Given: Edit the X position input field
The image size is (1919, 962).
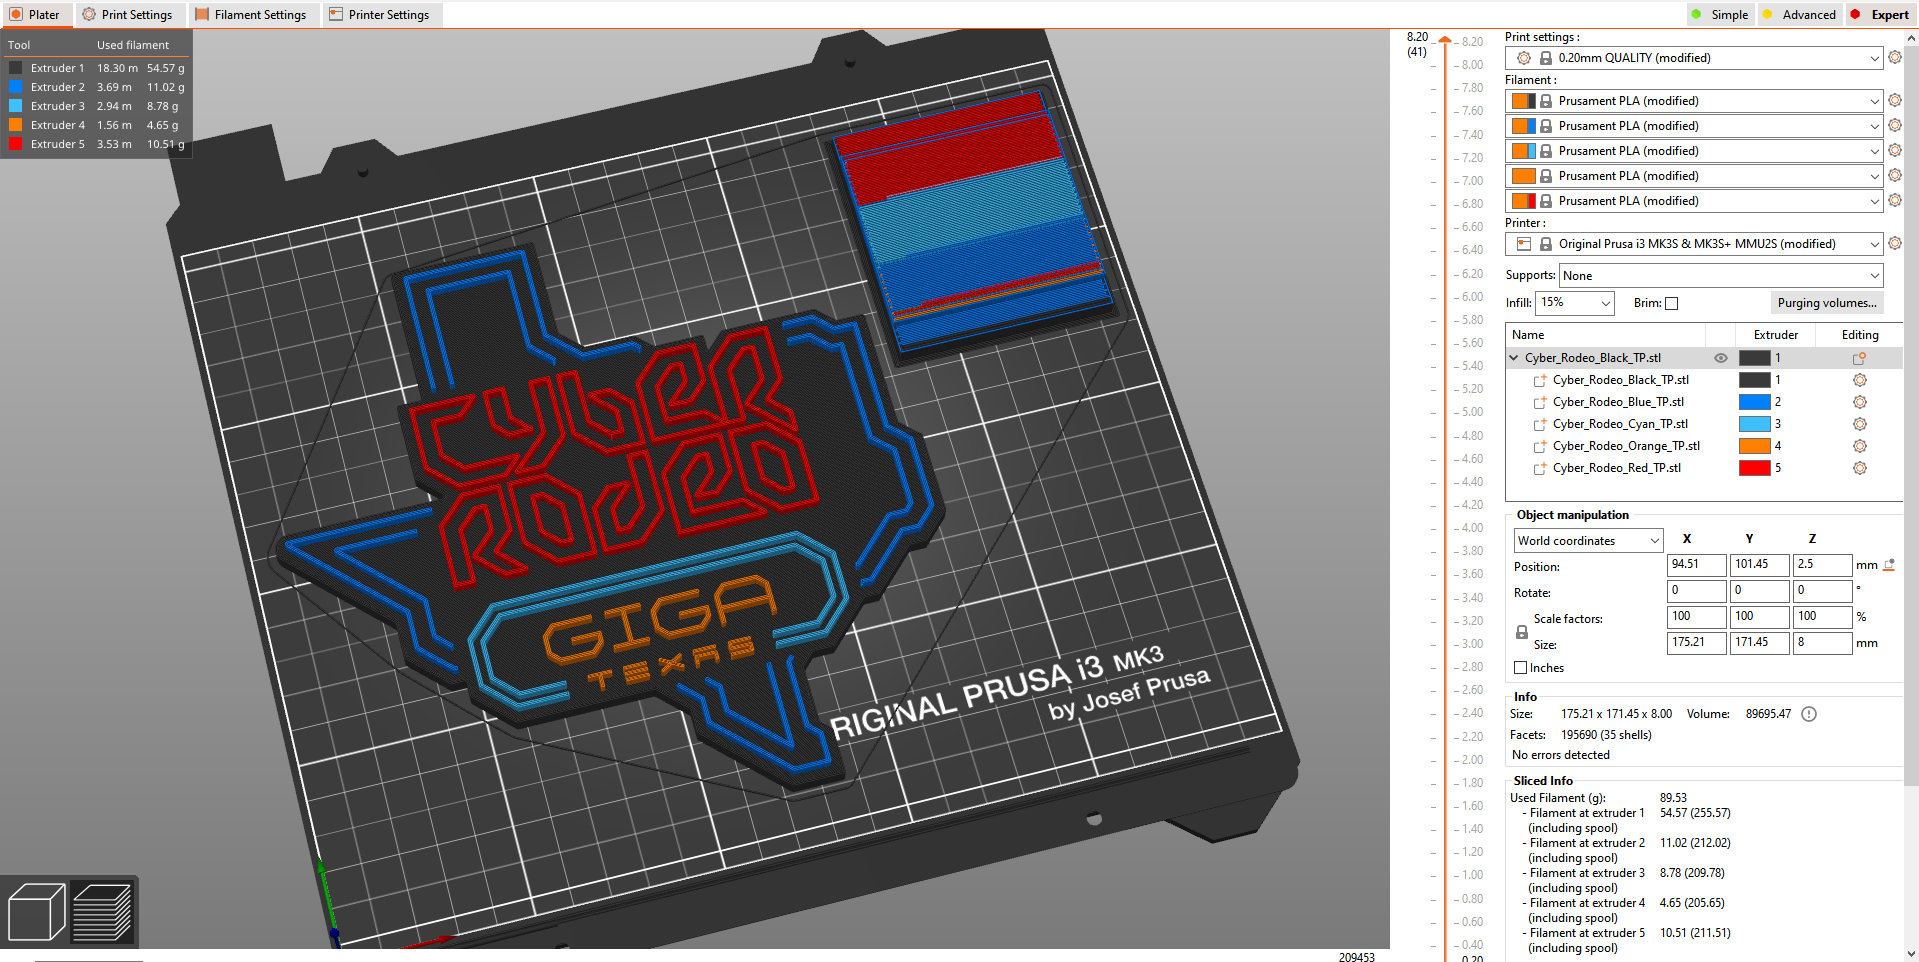Looking at the screenshot, I should 1696,565.
